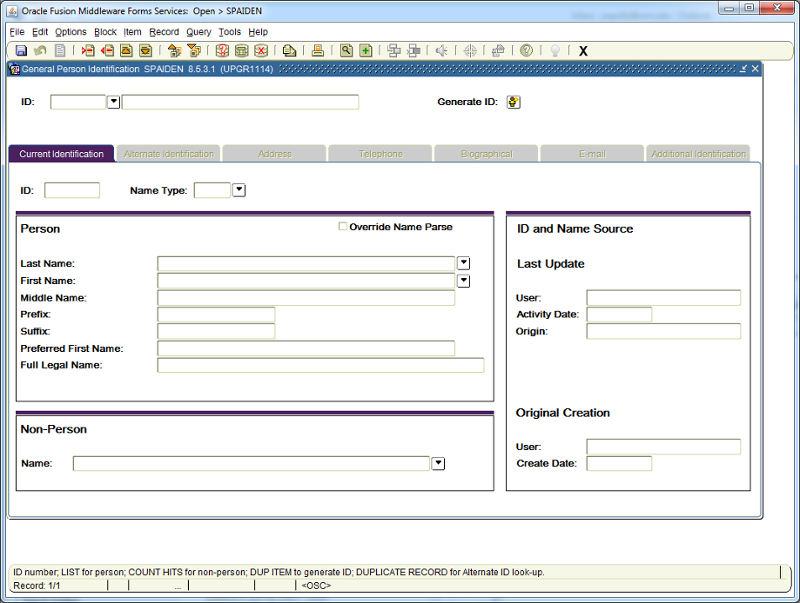Click the Rollback green arrow icon
800x603 pixels.
pos(40,51)
